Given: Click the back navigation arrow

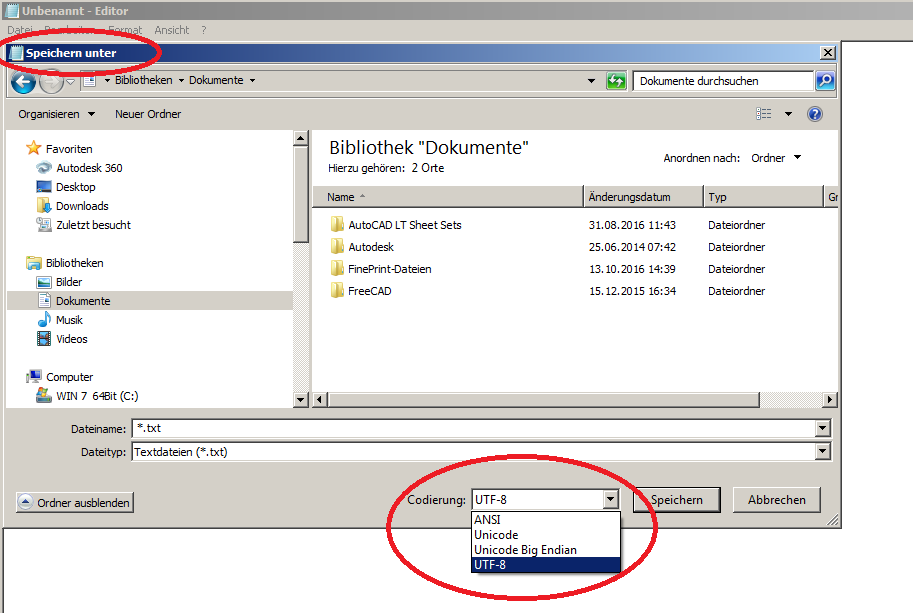Looking at the screenshot, I should coord(23,81).
